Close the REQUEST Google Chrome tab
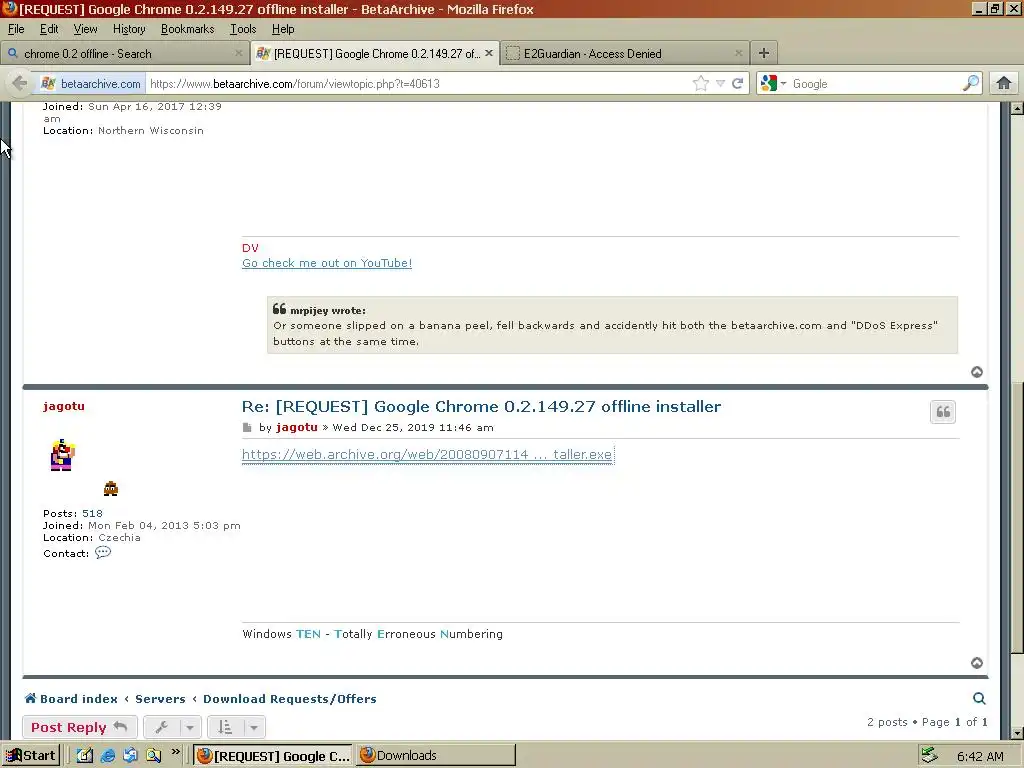Screen dimensions: 1024x768 pos(488,53)
